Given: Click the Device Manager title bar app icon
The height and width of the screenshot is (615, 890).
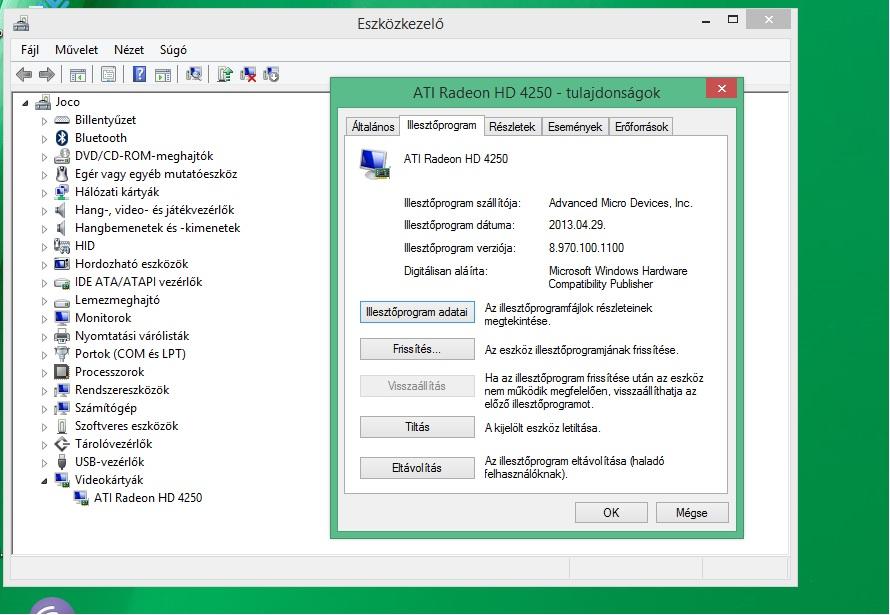Looking at the screenshot, I should (x=22, y=24).
